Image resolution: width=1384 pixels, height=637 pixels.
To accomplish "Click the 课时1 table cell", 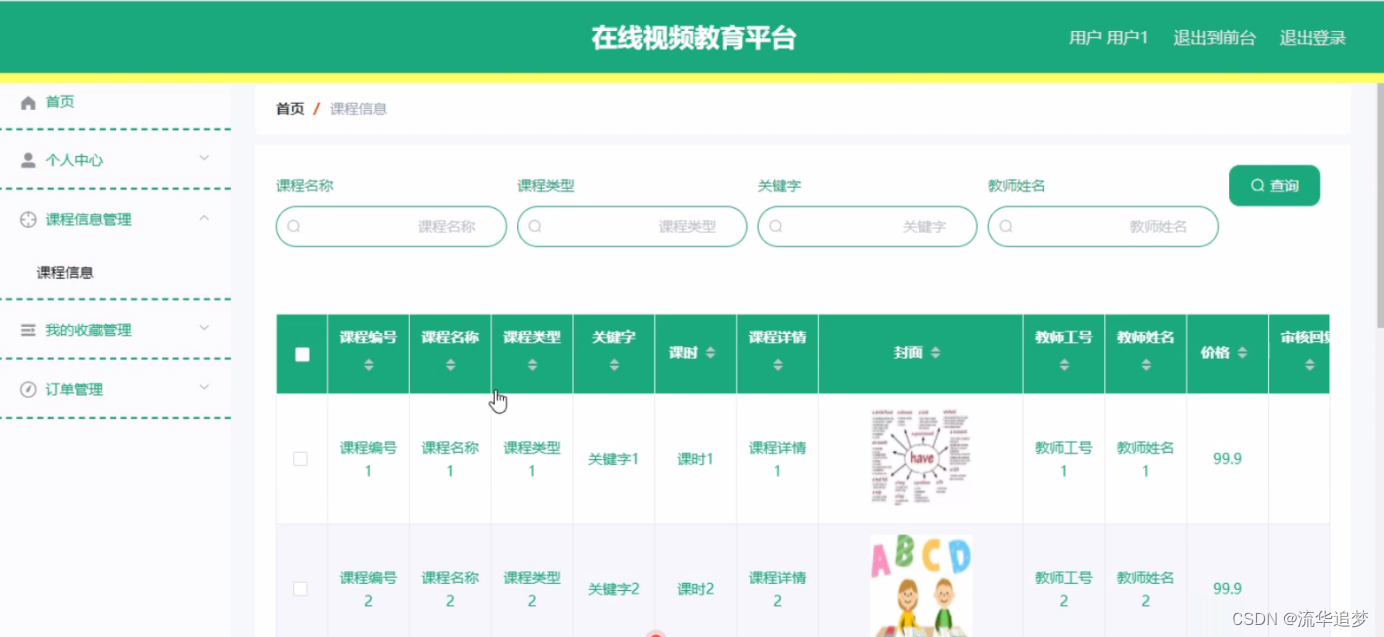I will tap(695, 459).
